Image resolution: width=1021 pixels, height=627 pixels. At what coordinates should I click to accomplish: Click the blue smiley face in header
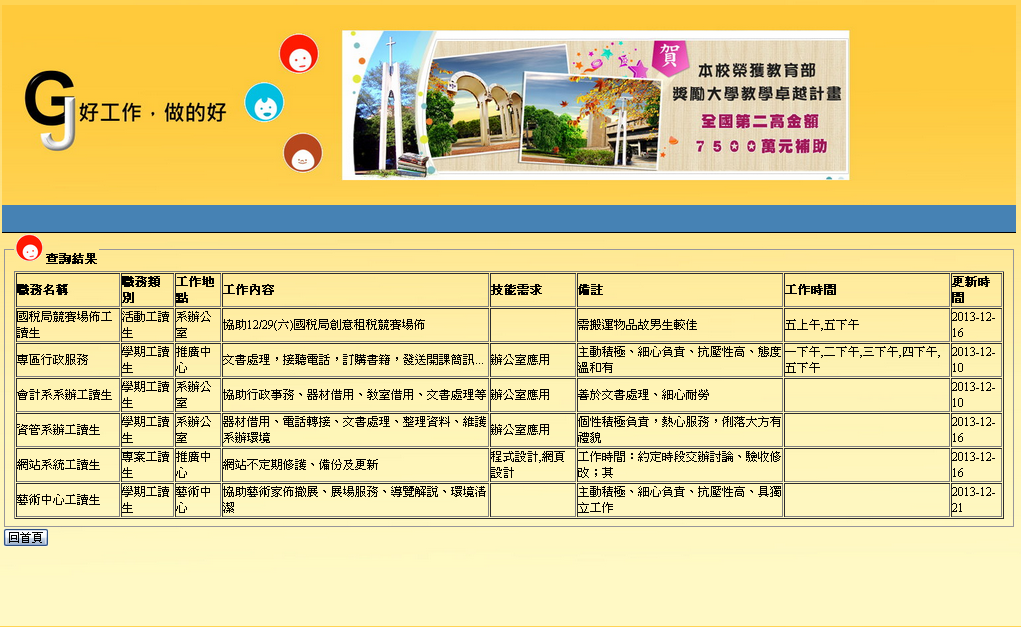(x=264, y=102)
